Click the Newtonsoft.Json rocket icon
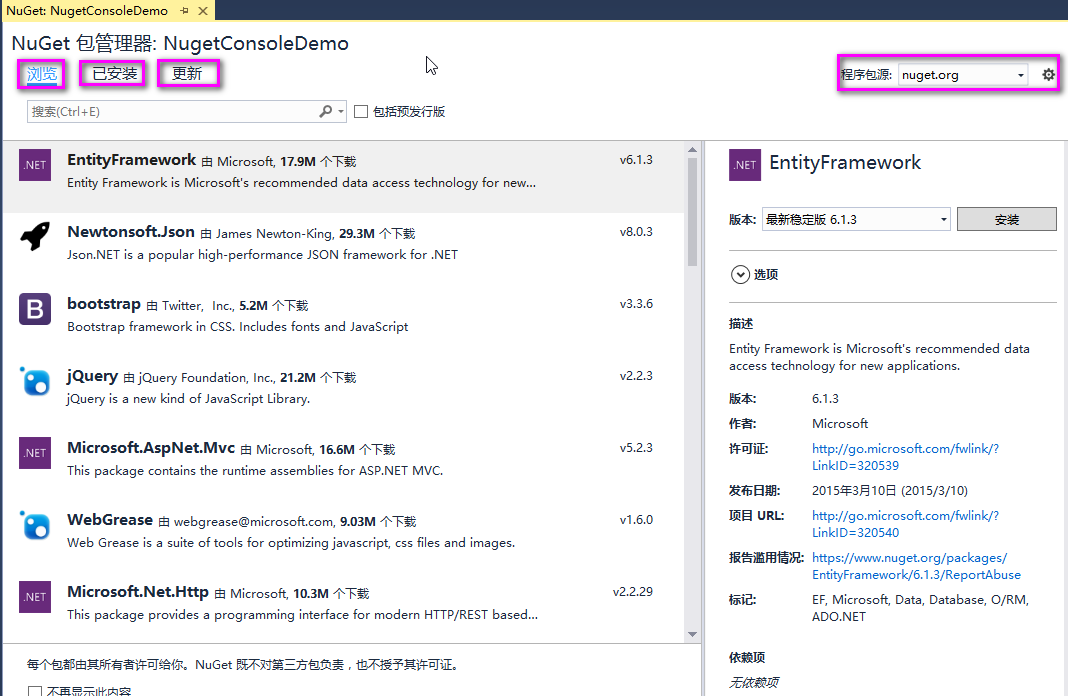The image size is (1068, 696). (x=35, y=237)
